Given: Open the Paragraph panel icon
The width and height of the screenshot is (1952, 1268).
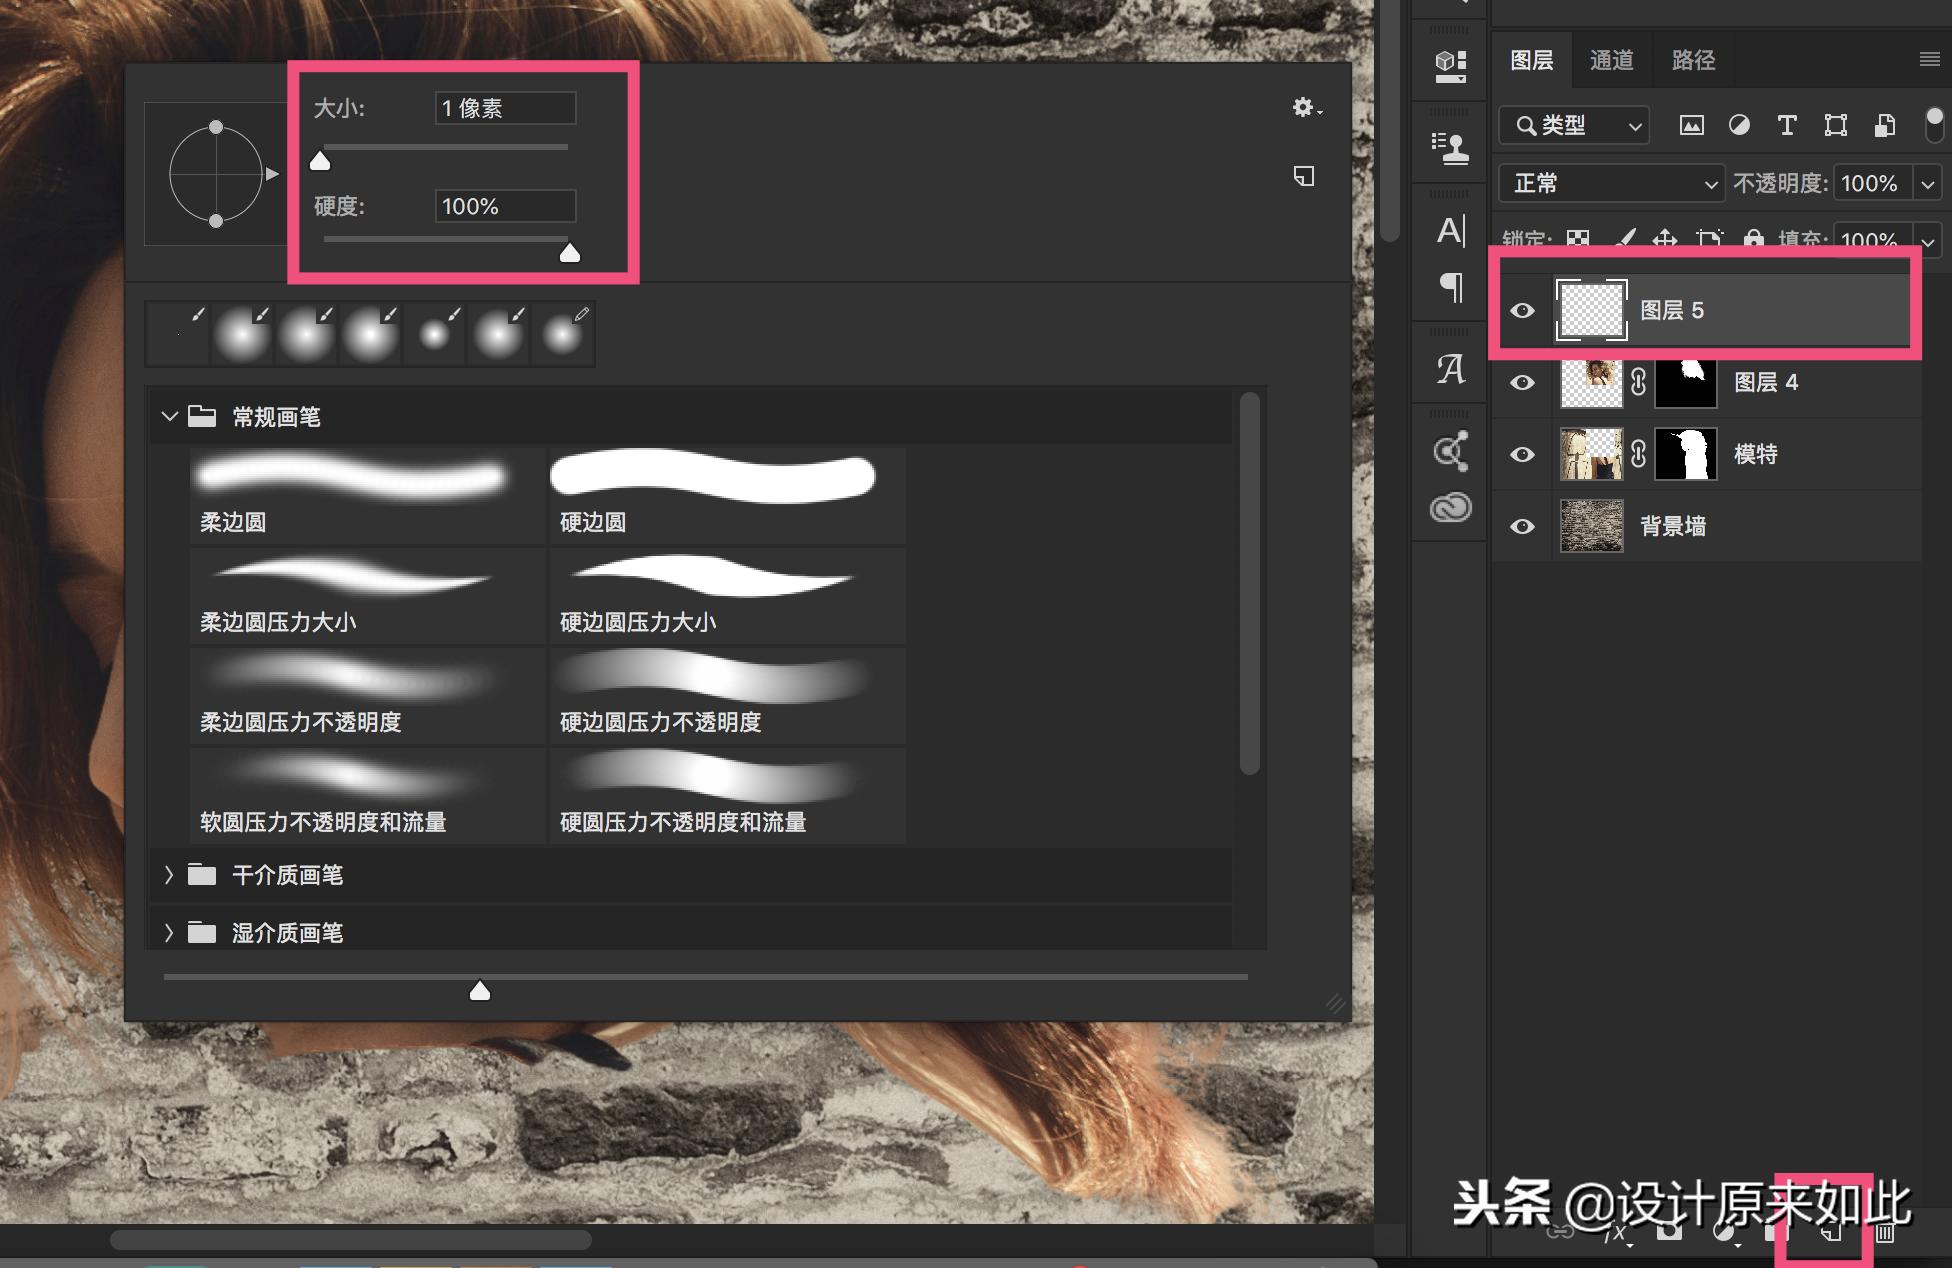Looking at the screenshot, I should pyautogui.click(x=1451, y=288).
